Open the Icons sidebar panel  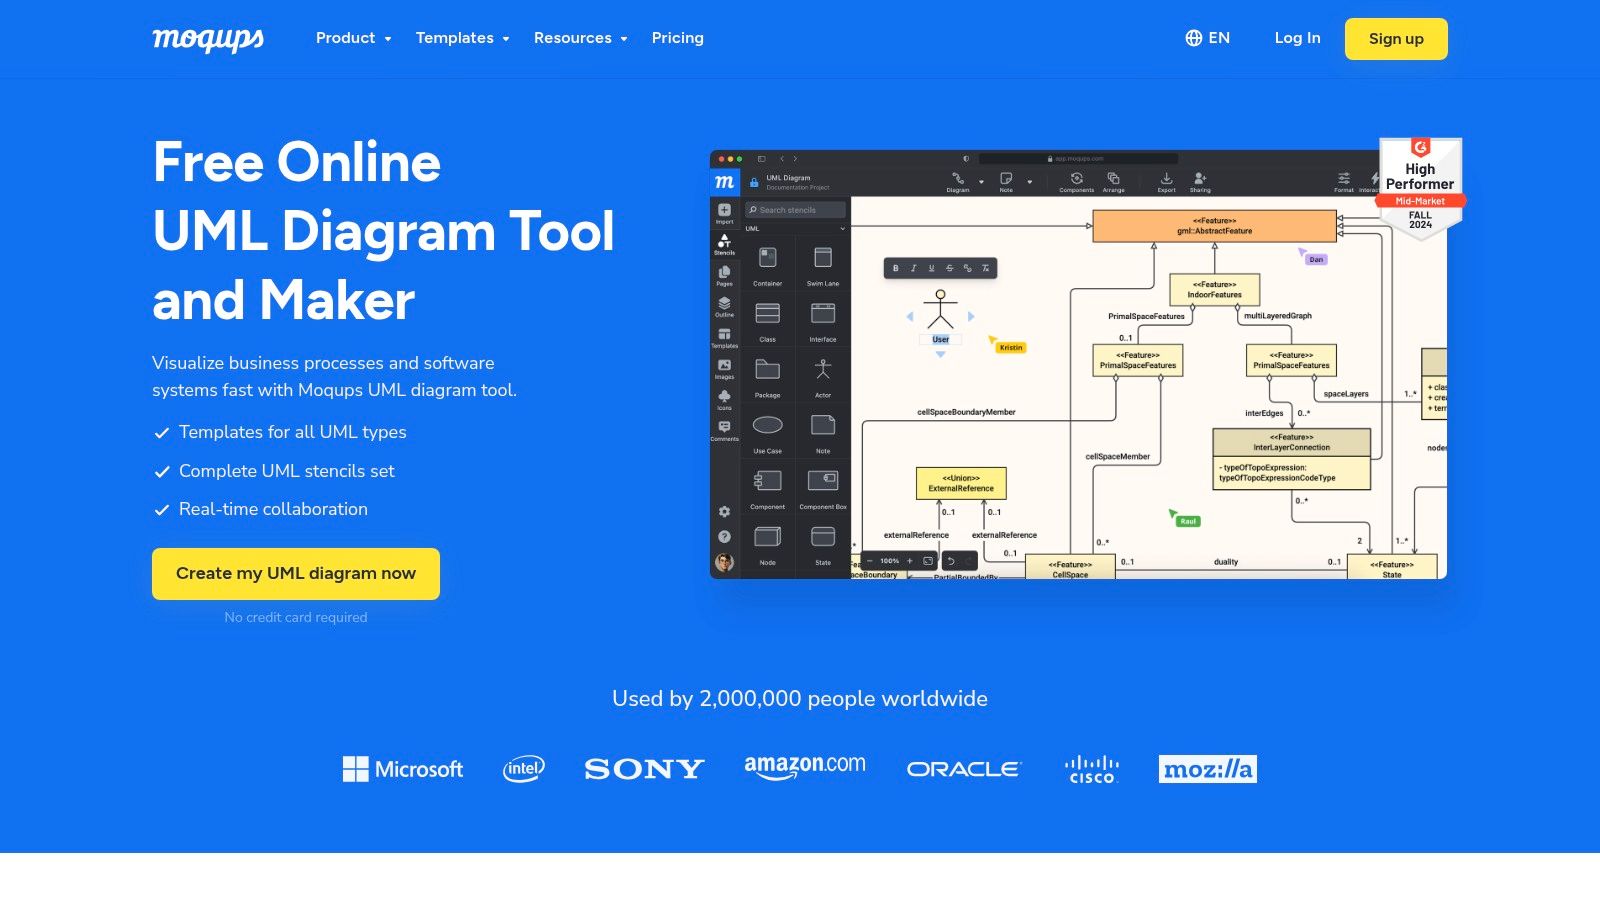click(x=724, y=399)
